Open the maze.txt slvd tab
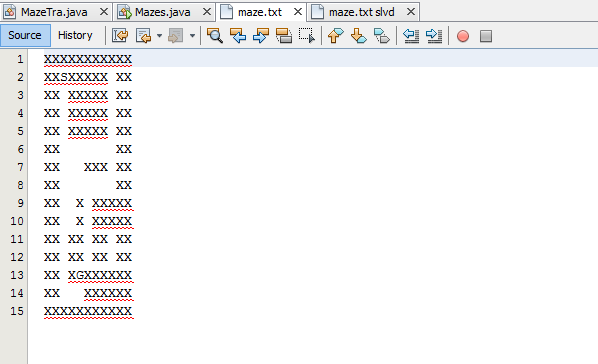The width and height of the screenshot is (598, 364). point(362,12)
